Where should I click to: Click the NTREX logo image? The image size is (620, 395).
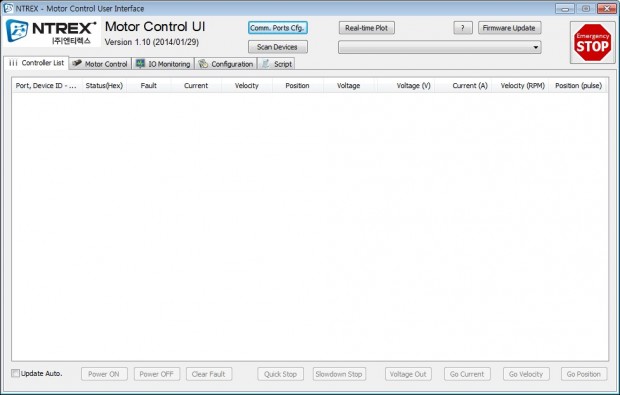pyautogui.click(x=52, y=32)
